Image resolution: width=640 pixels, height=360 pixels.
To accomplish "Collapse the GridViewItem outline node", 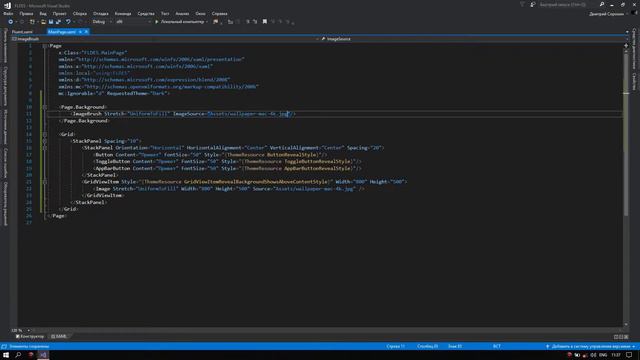I will [x=44, y=182].
